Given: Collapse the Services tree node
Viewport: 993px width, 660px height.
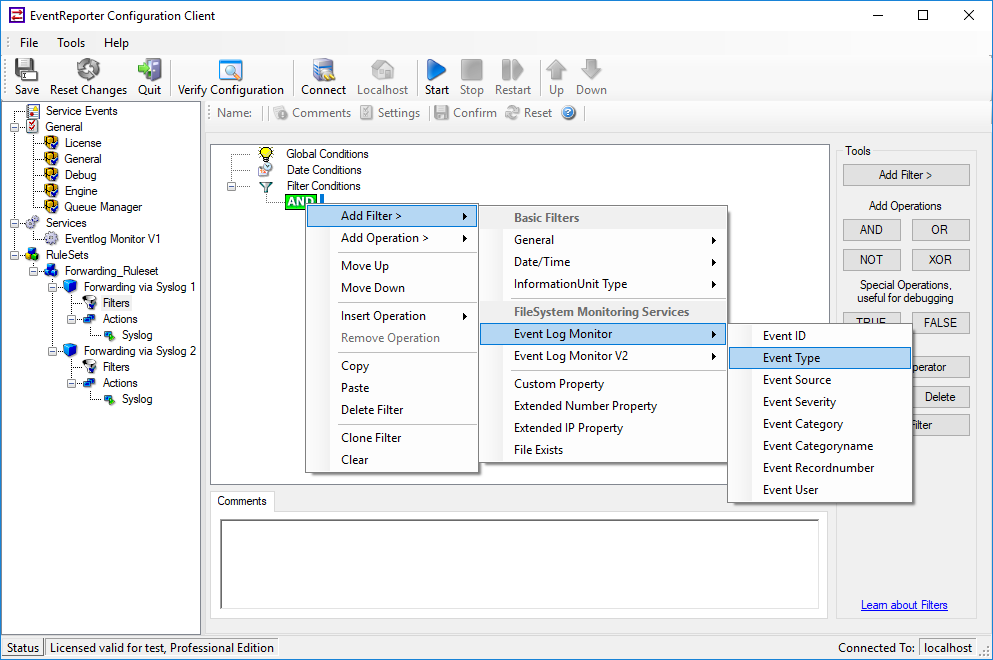Looking at the screenshot, I should pyautogui.click(x=14, y=223).
